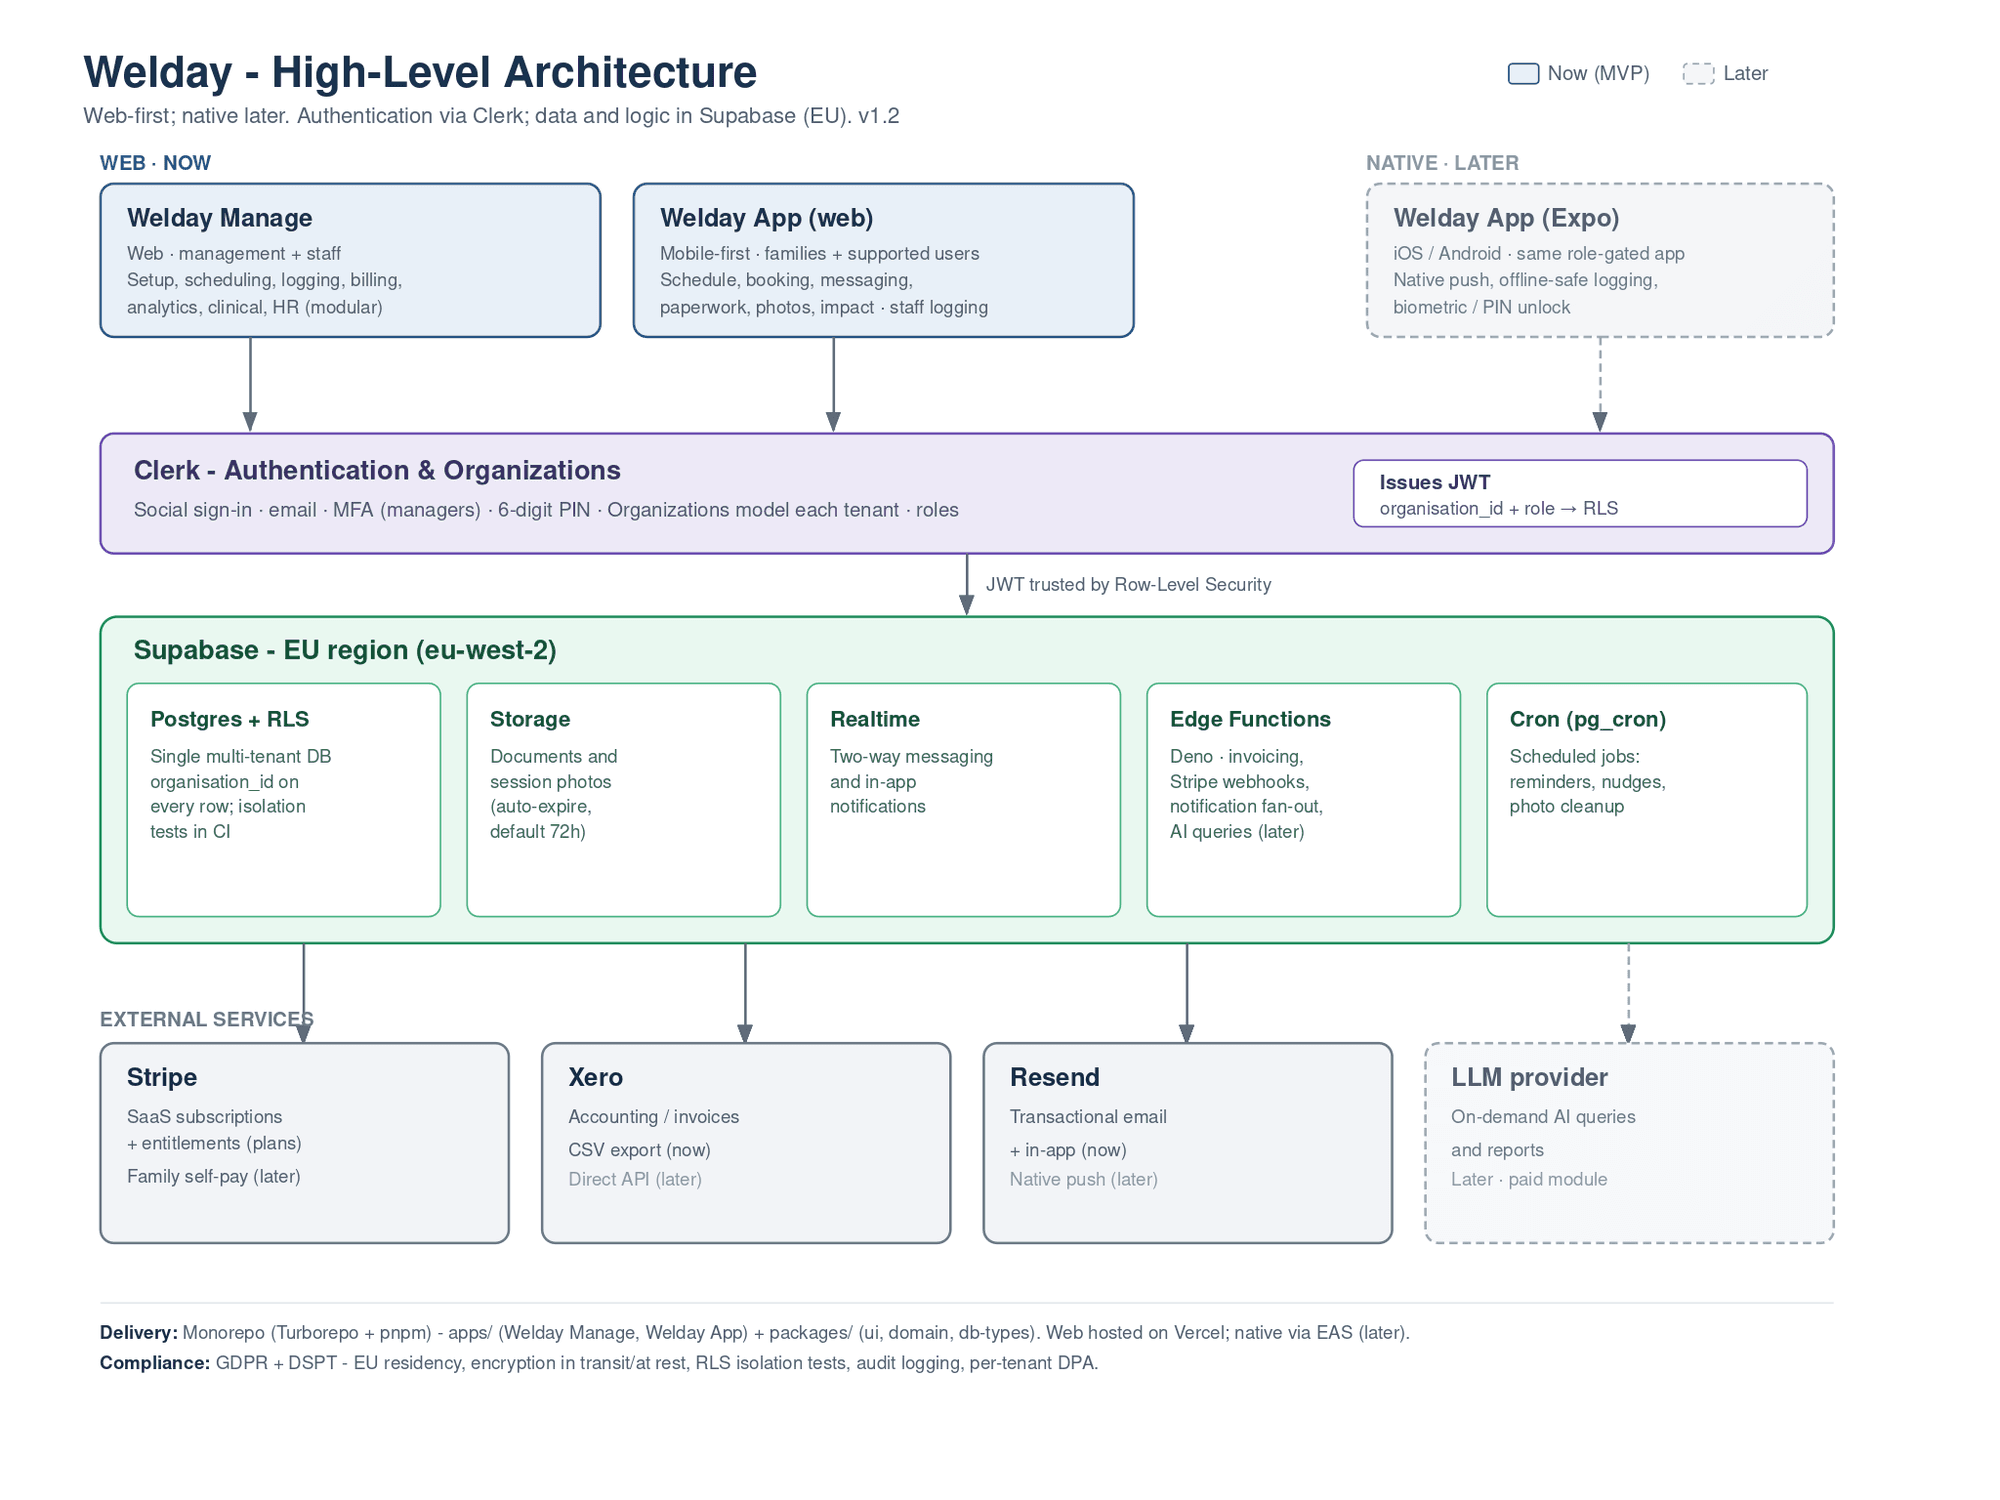Click the dashed Later legend swatch
Screen dimensions: 2000x1500
tap(1698, 74)
